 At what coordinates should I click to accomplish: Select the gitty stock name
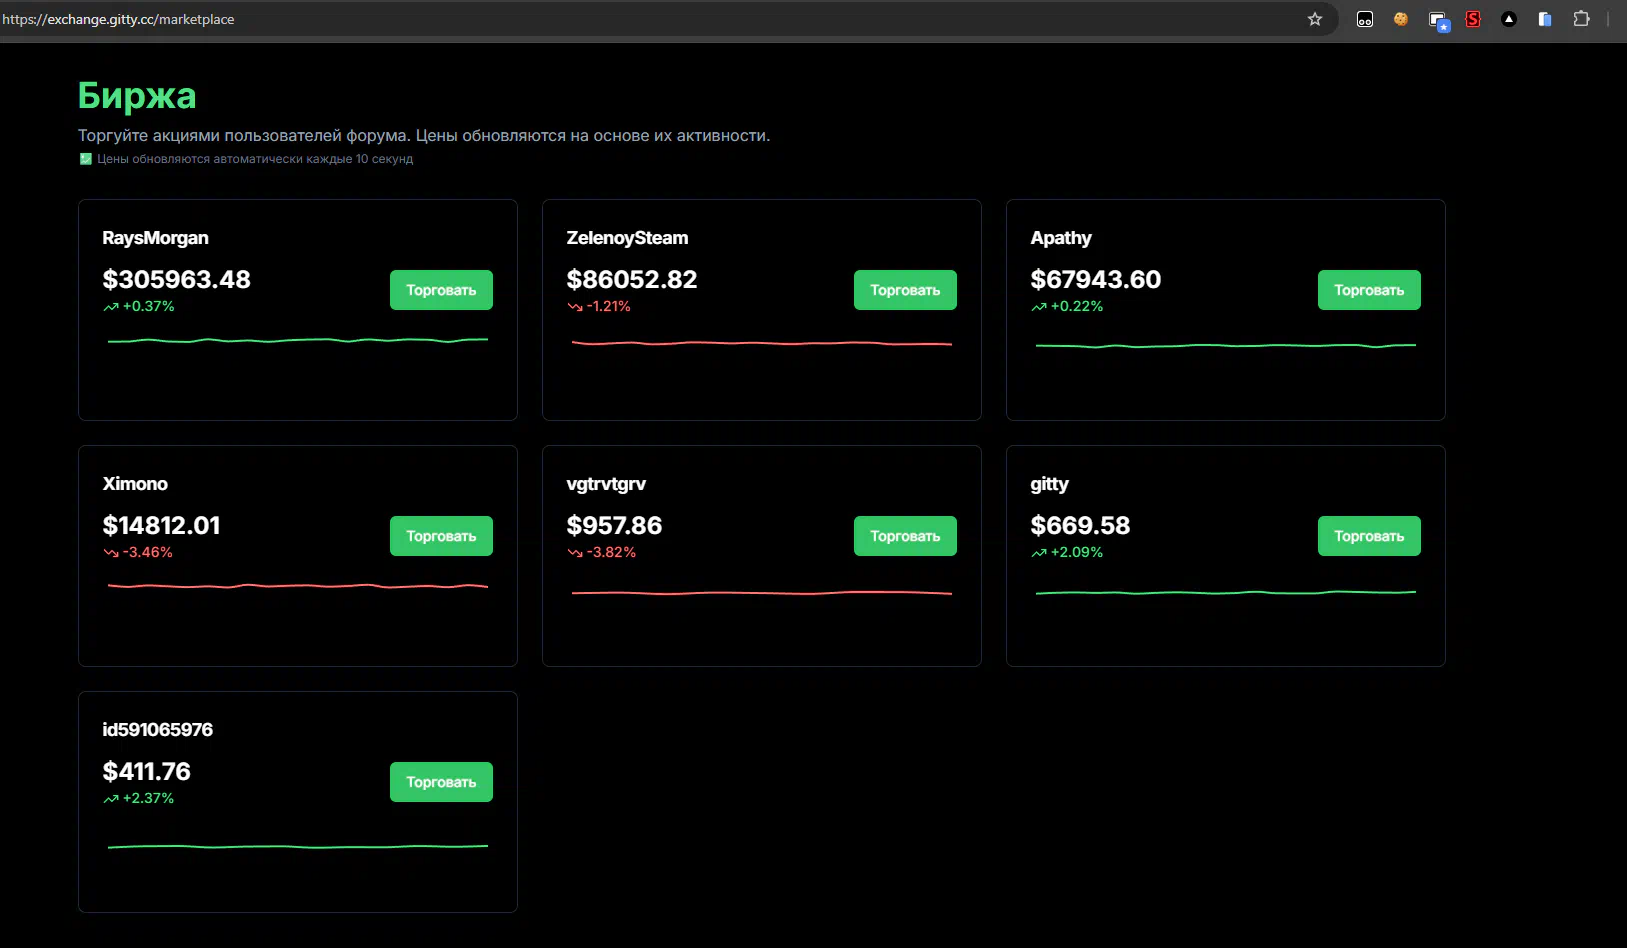tap(1049, 484)
